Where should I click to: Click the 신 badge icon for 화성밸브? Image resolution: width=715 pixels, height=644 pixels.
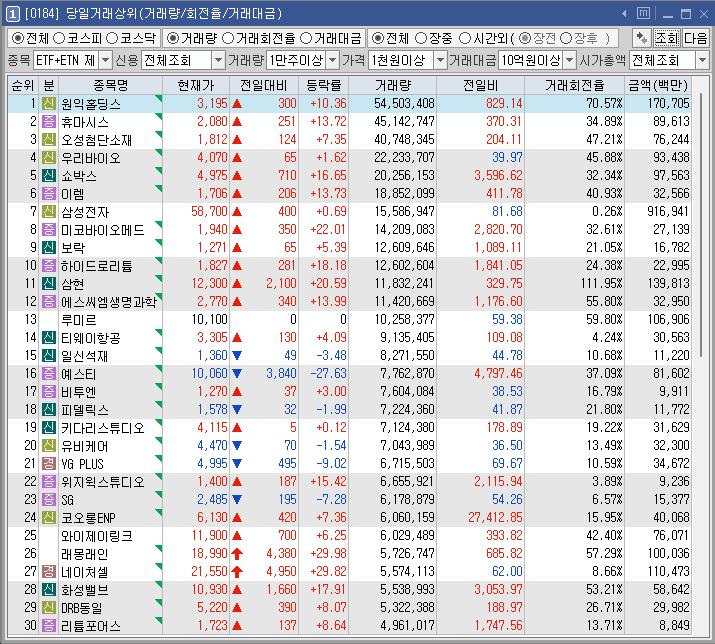49,589
